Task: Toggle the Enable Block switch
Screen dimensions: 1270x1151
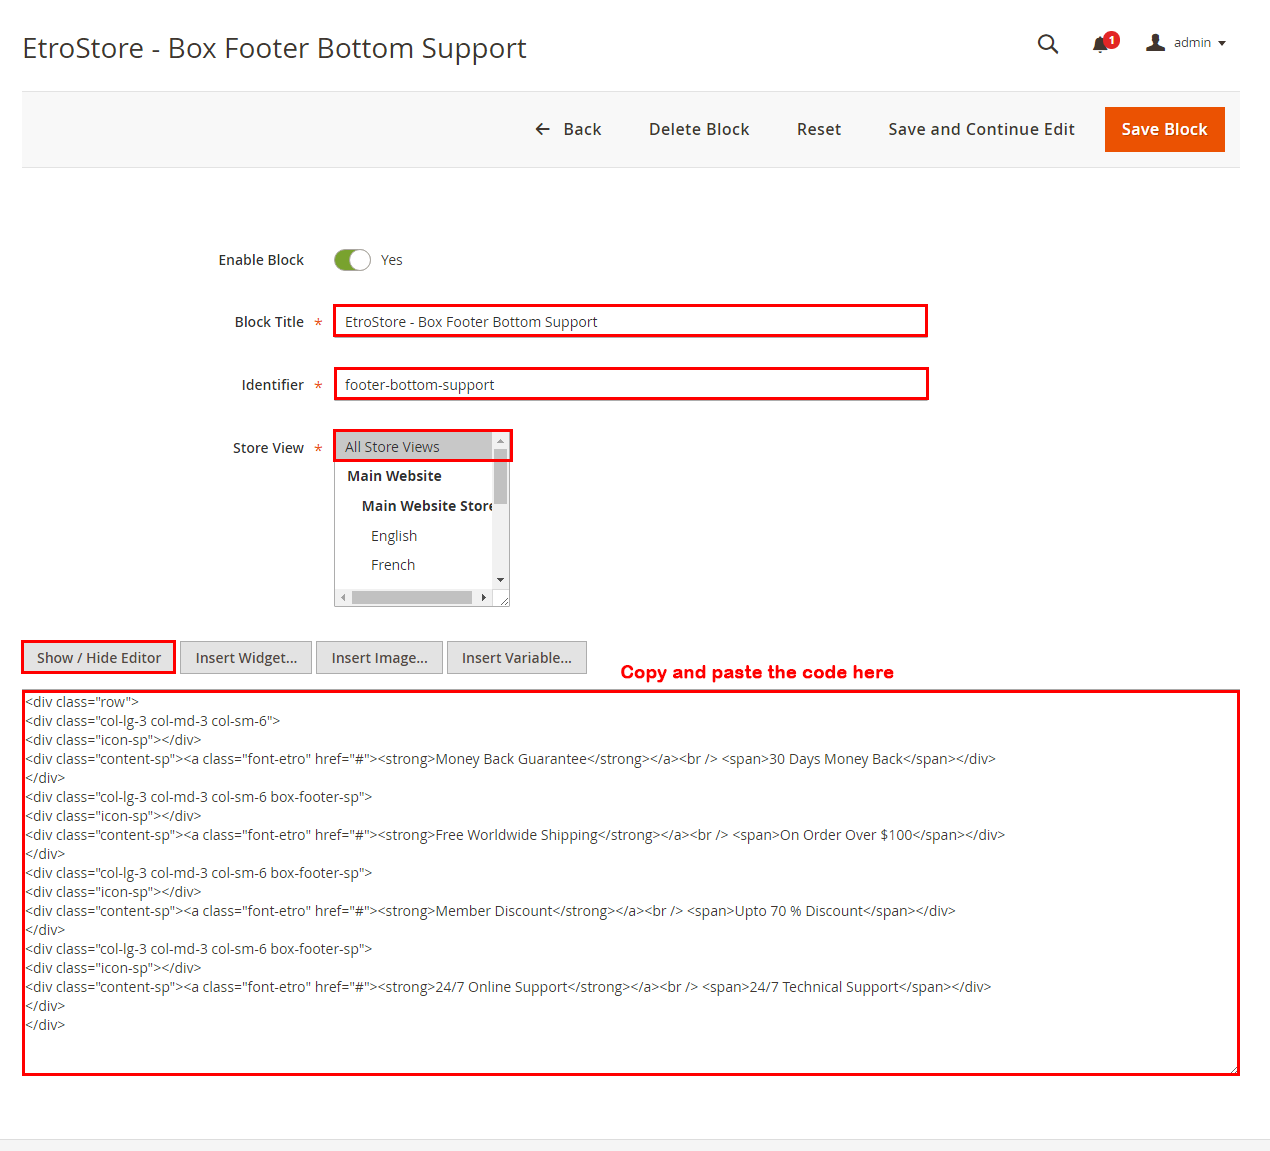Action: (352, 260)
